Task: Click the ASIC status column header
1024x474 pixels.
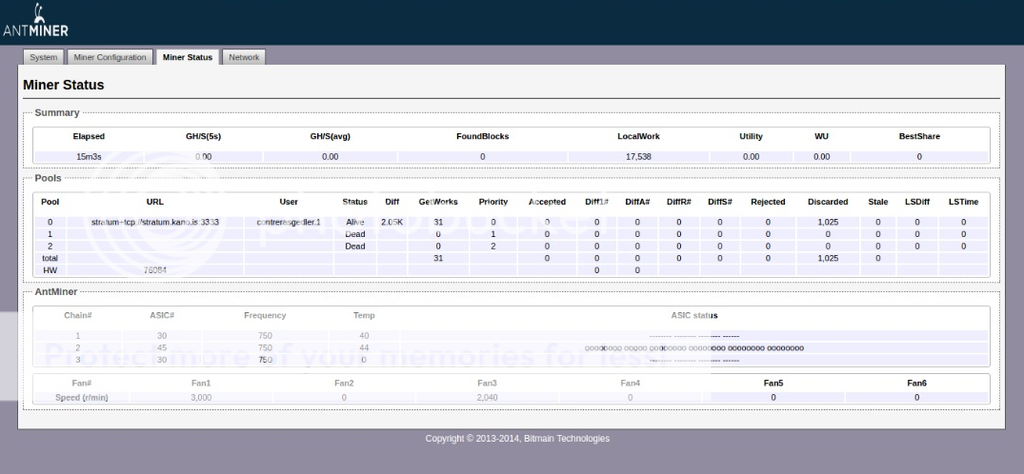Action: coord(694,315)
